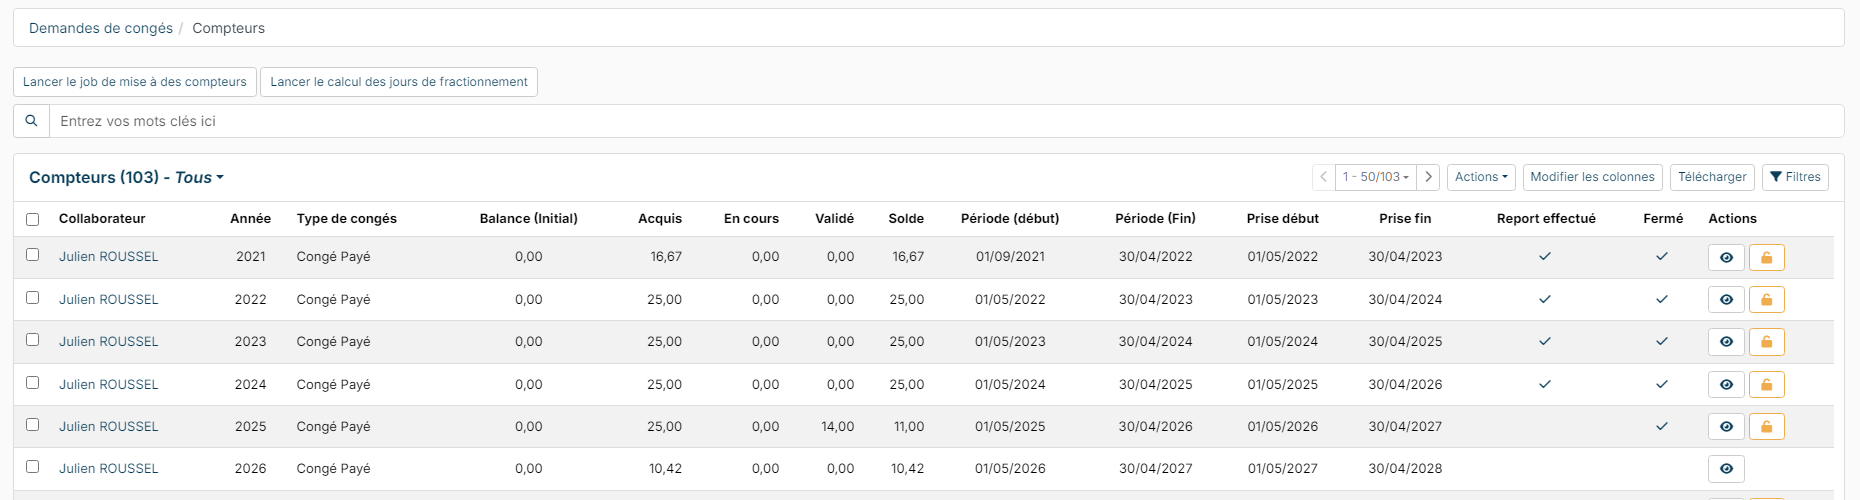Image resolution: width=1860 pixels, height=500 pixels.
Task: Check the 2024 Julien ROUSSEL row
Action: click(32, 383)
